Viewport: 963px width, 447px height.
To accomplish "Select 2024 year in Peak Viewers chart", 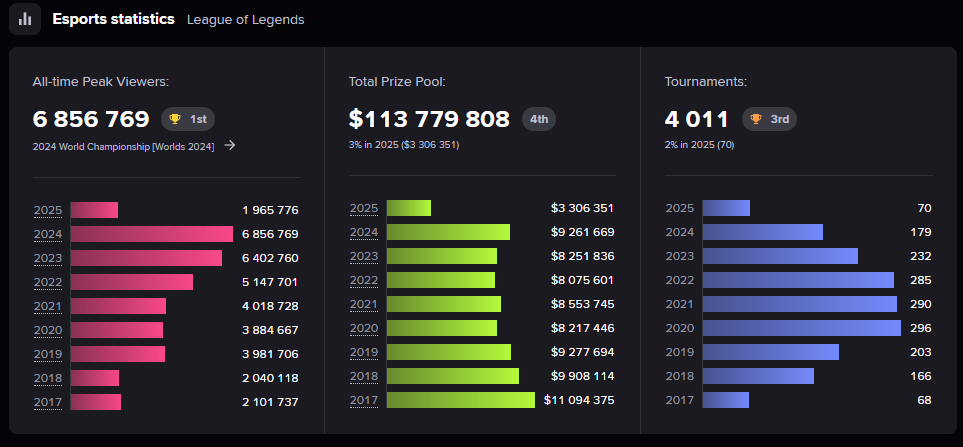I will click(x=48, y=234).
